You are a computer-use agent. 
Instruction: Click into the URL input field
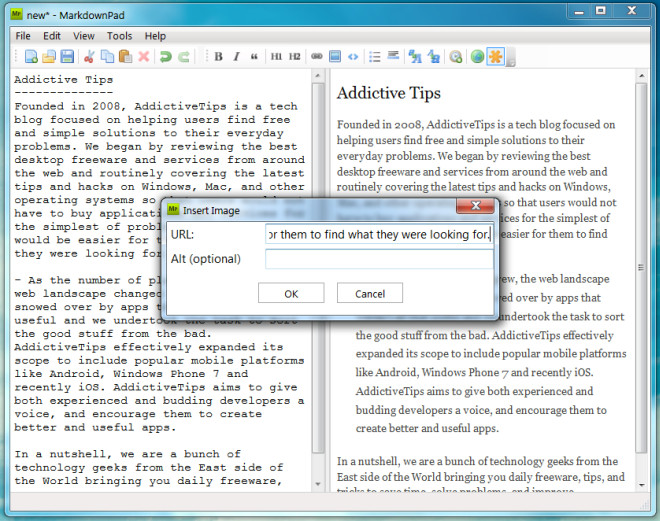(x=379, y=234)
